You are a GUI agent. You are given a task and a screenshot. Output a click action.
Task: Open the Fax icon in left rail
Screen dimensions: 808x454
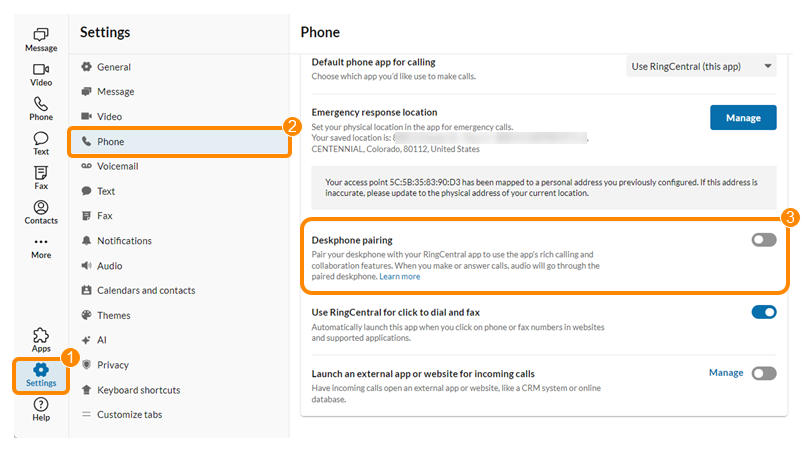coord(41,177)
